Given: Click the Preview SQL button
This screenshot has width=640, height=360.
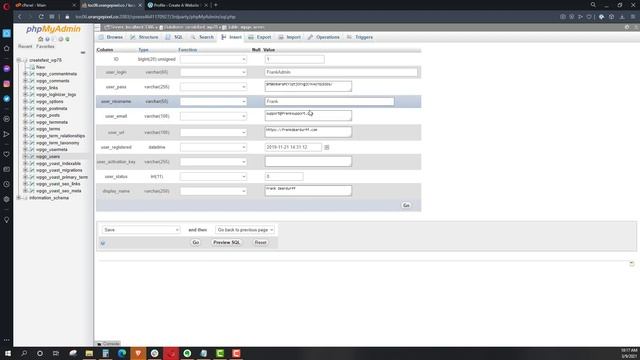Looking at the screenshot, I should click(227, 242).
